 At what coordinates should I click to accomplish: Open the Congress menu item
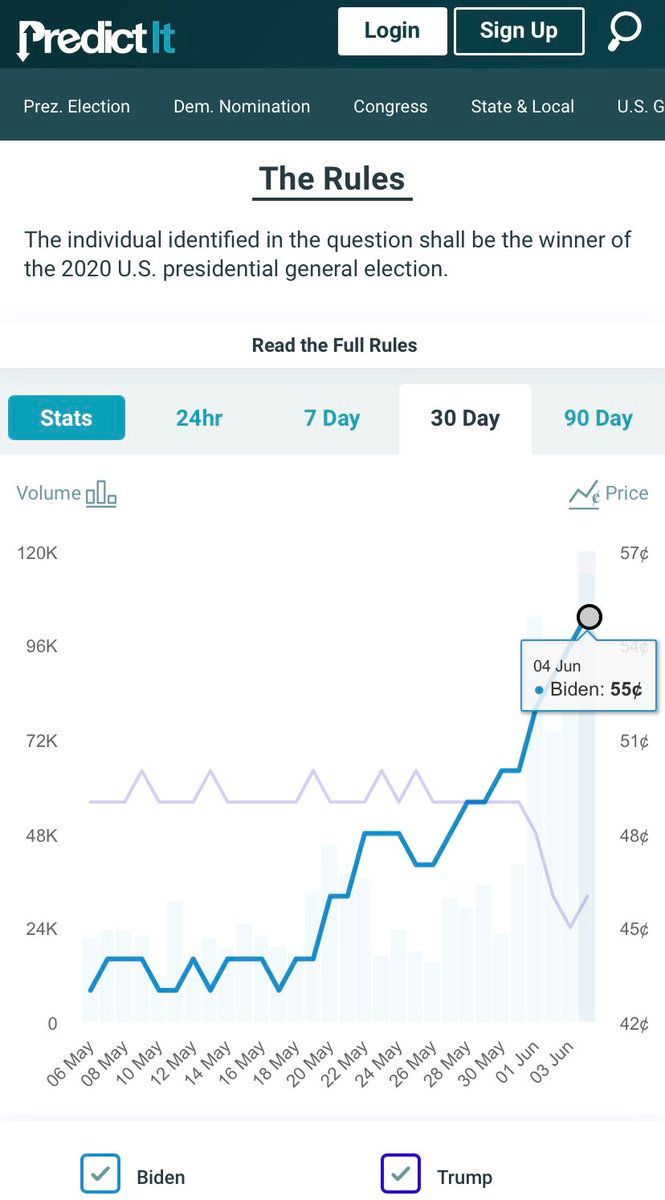tap(390, 106)
